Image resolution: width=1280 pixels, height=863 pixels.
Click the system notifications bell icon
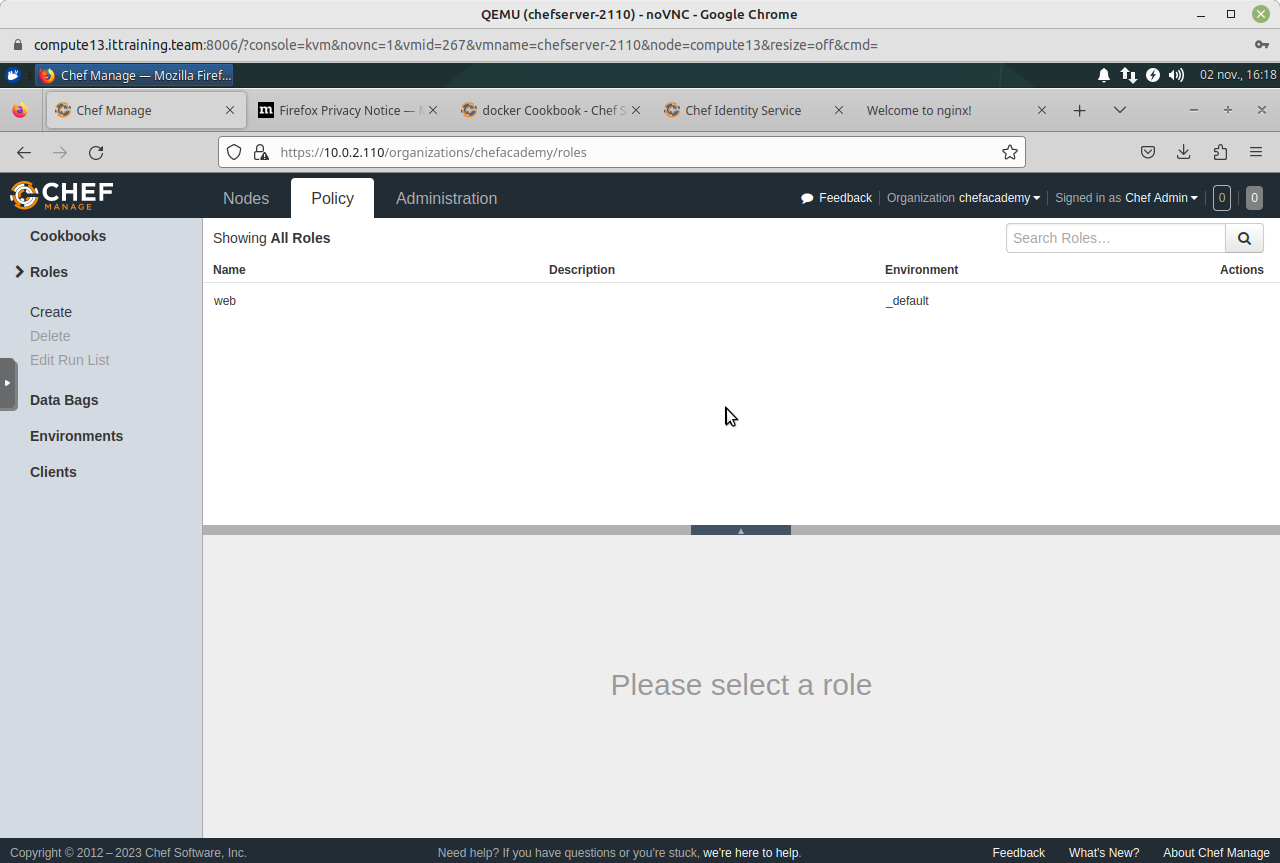click(1104, 75)
